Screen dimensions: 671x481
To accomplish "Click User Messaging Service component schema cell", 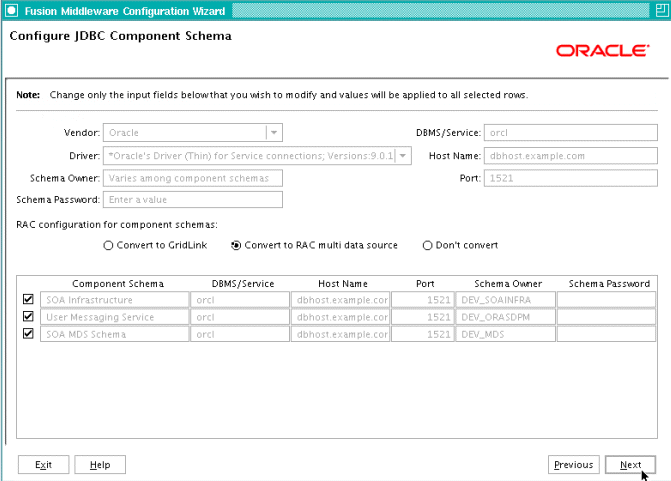I will coord(115,317).
